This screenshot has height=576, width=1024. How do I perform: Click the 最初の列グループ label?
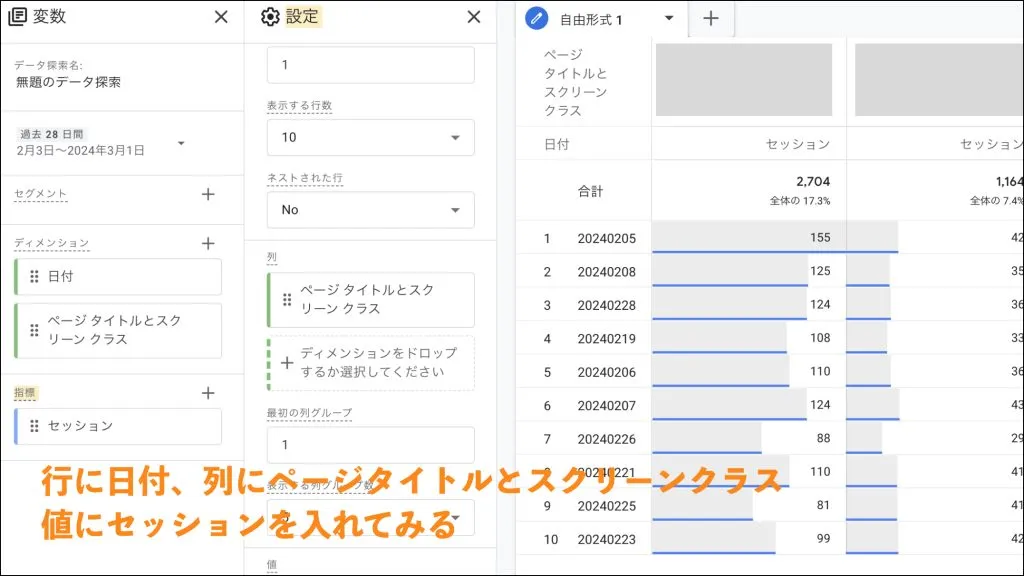pyautogui.click(x=310, y=413)
